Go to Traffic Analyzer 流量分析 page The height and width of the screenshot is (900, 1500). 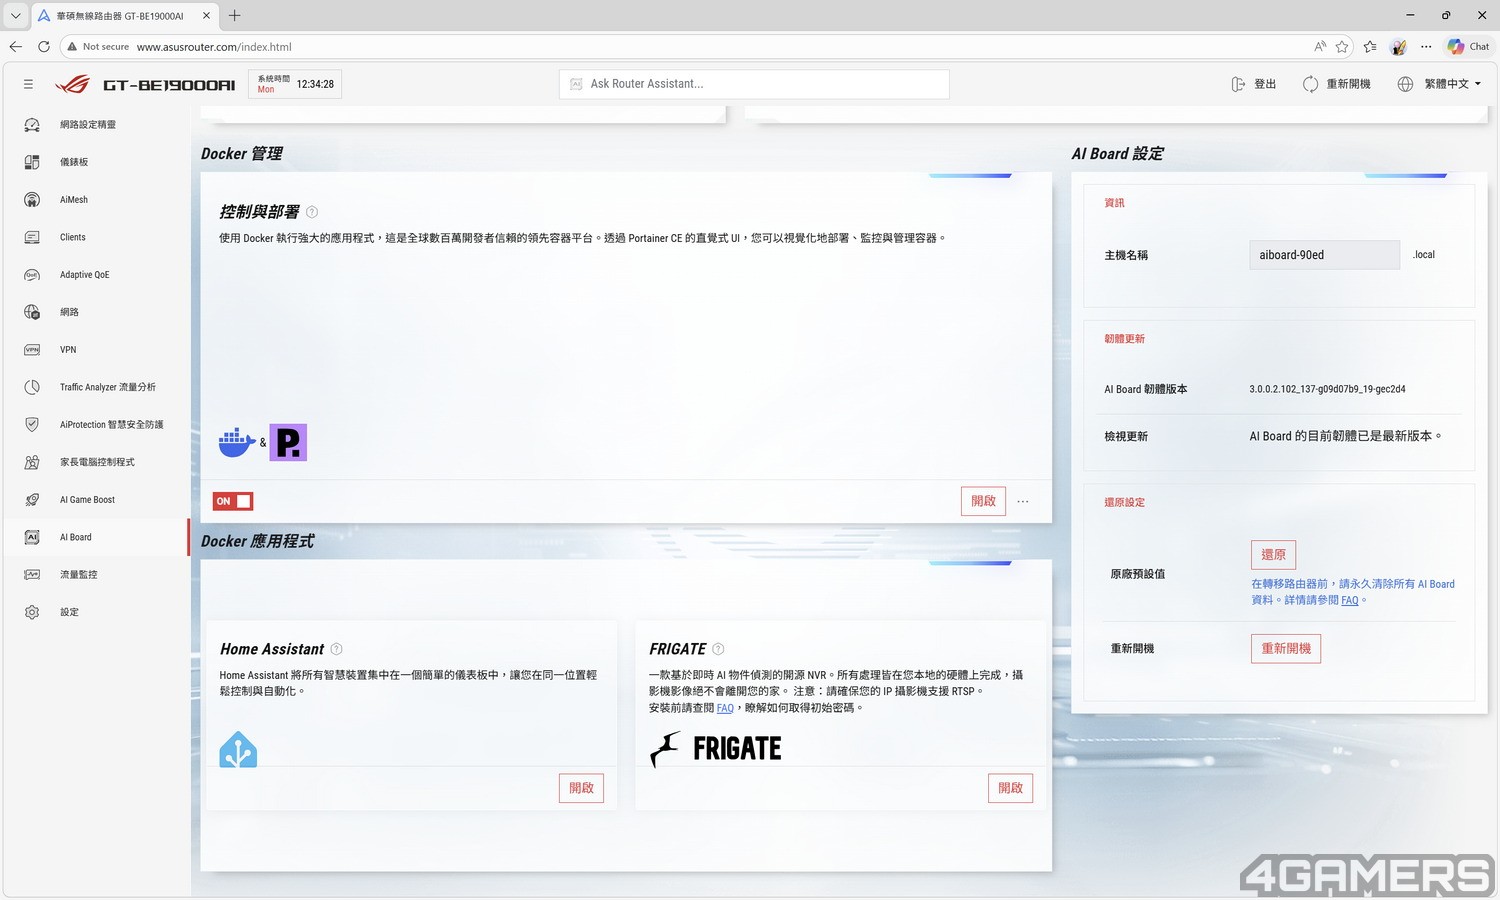(x=107, y=387)
